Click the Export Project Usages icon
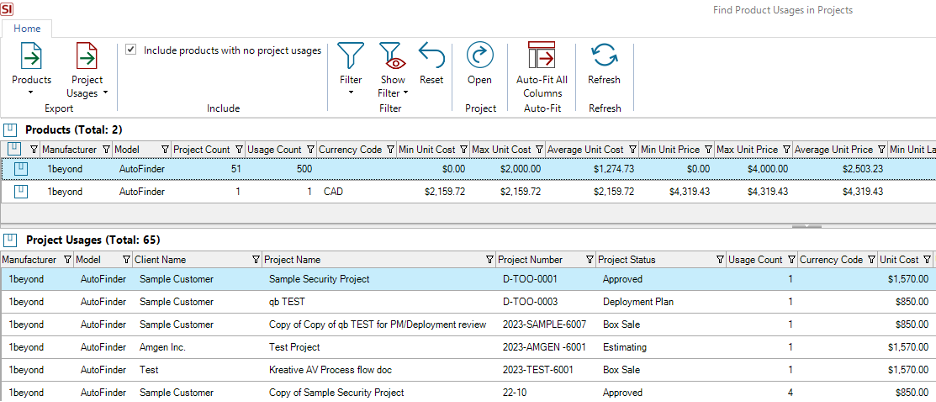The height and width of the screenshot is (402, 936). (x=88, y=56)
